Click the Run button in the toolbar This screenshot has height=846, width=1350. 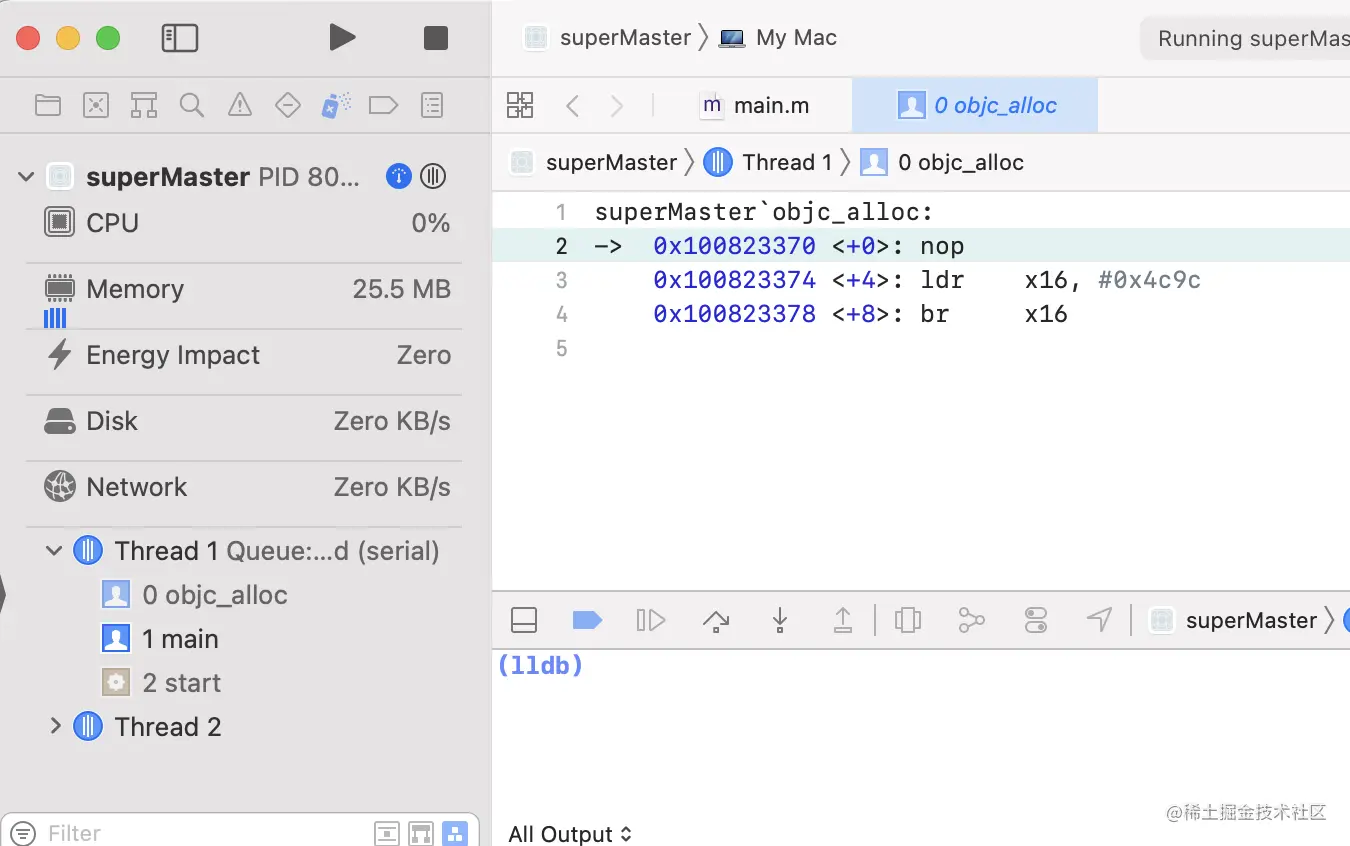343,37
